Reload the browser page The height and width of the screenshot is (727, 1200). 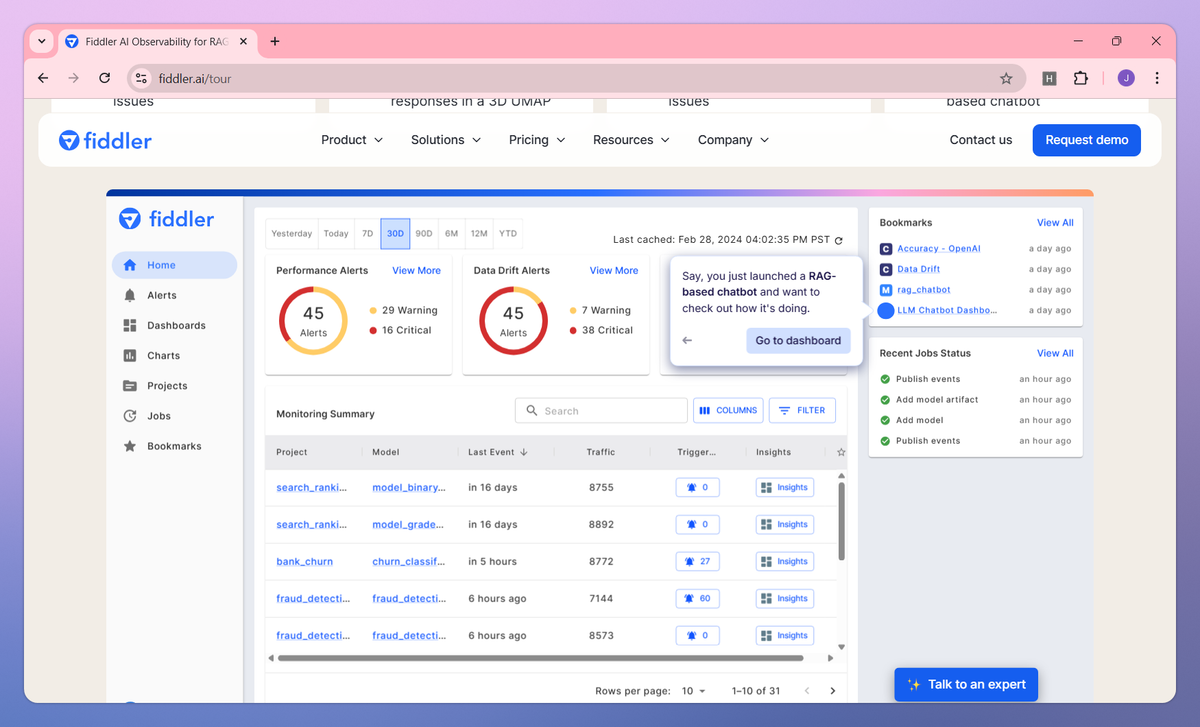(104, 78)
